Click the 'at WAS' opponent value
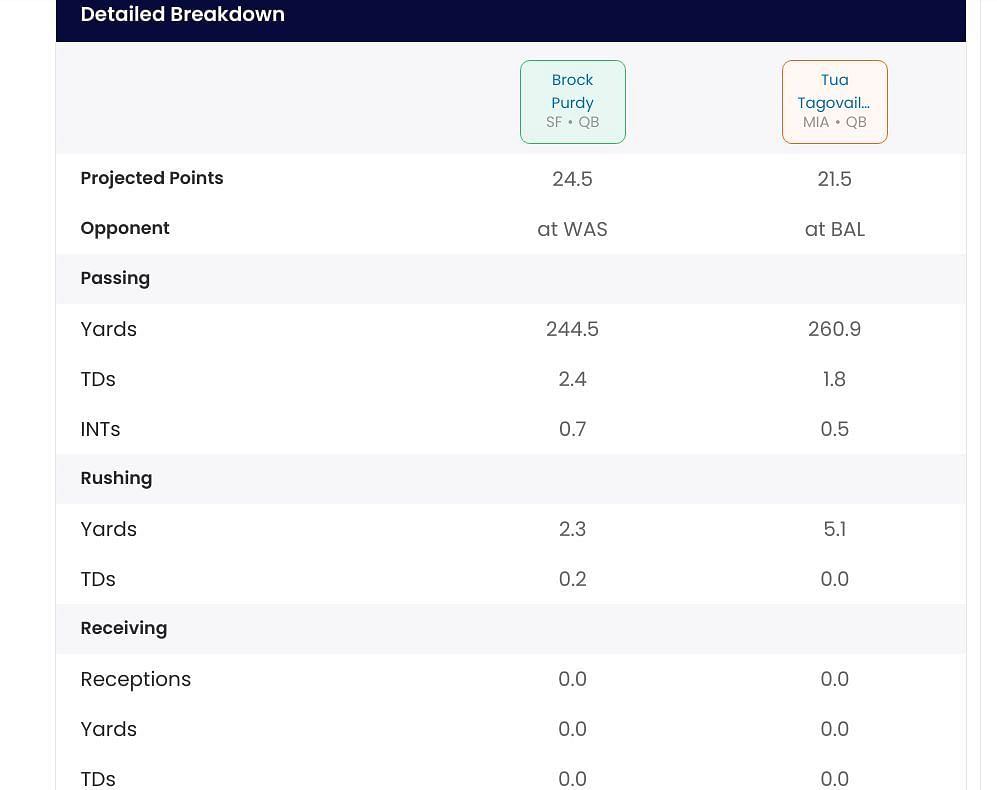997x790 pixels. point(572,229)
